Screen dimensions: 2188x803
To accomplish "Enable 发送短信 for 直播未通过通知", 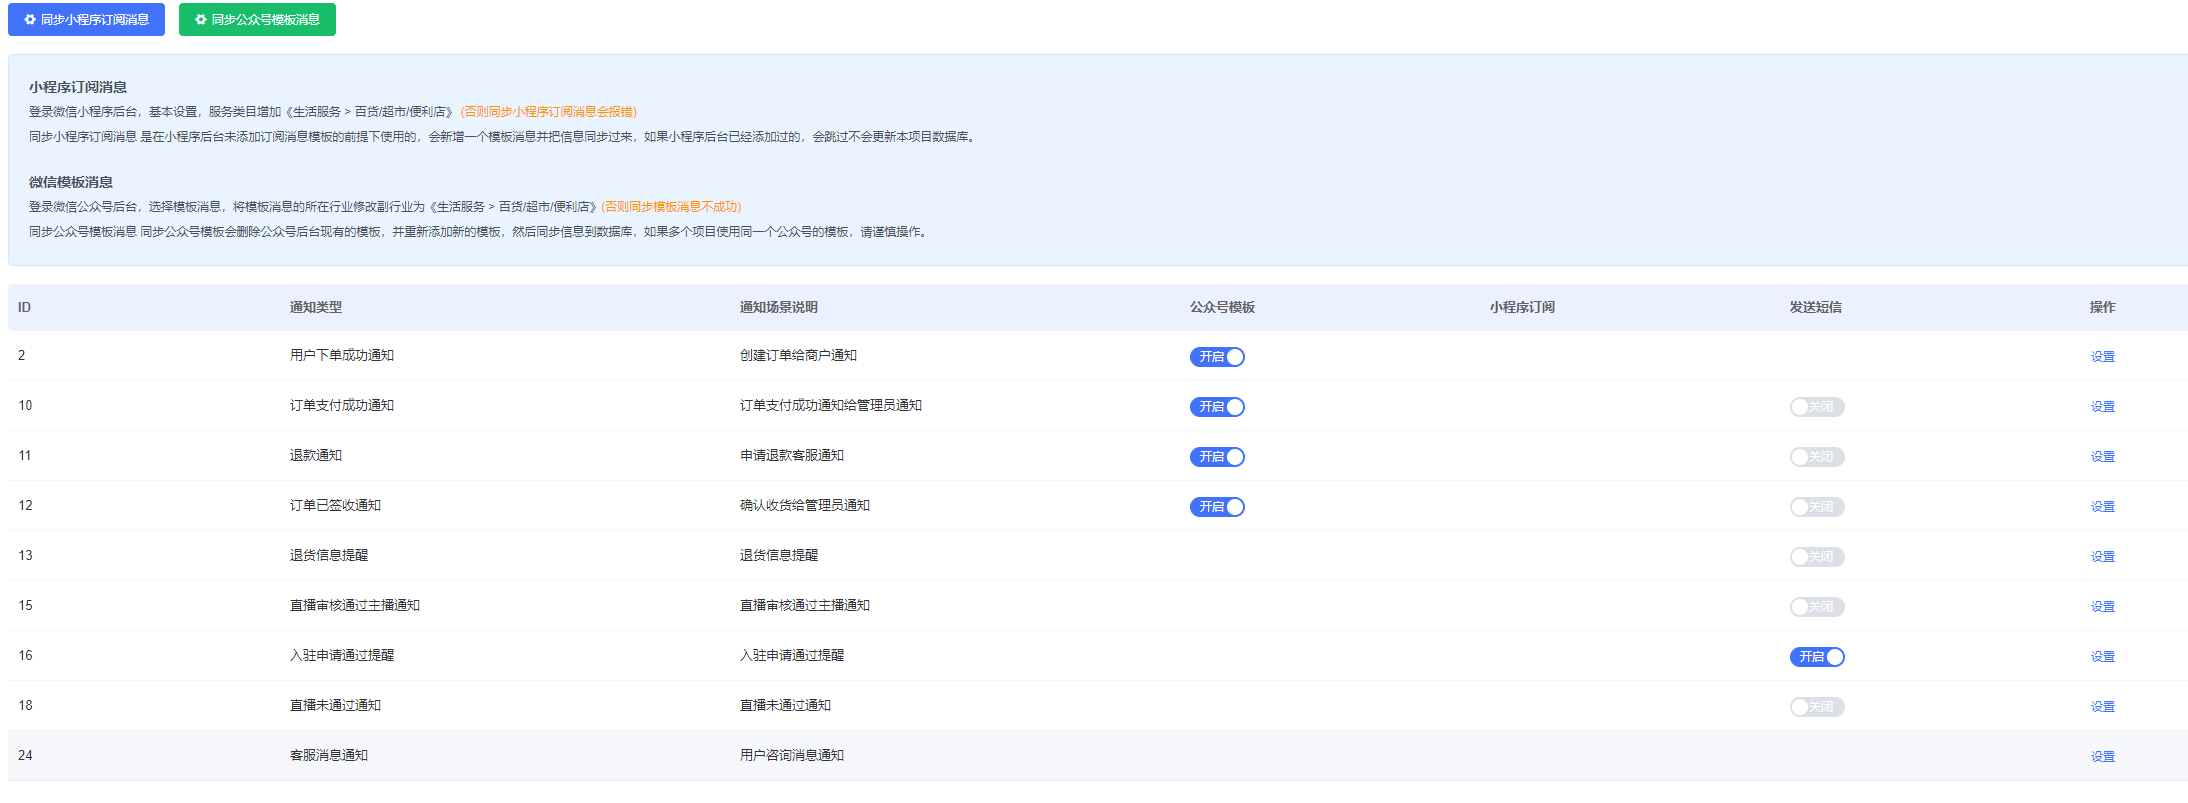I will pyautogui.click(x=1817, y=707).
